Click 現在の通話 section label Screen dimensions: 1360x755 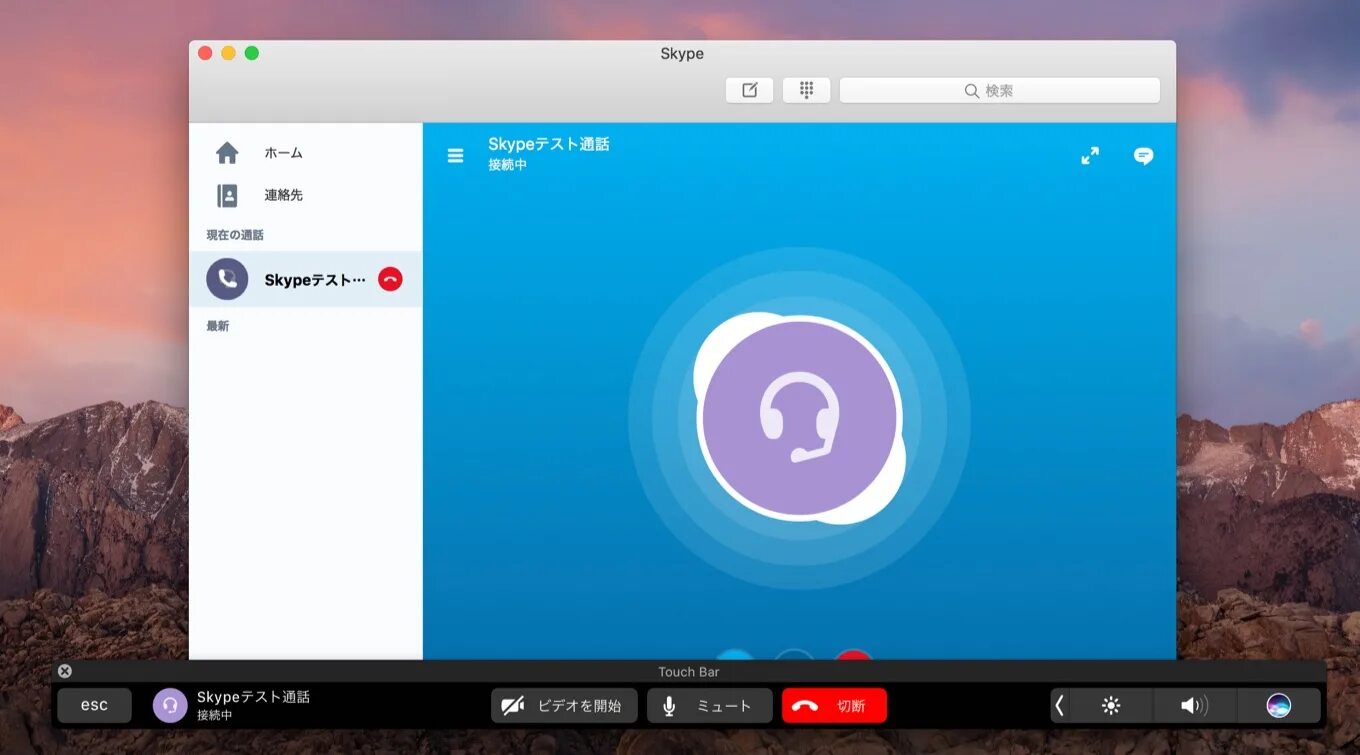[235, 235]
